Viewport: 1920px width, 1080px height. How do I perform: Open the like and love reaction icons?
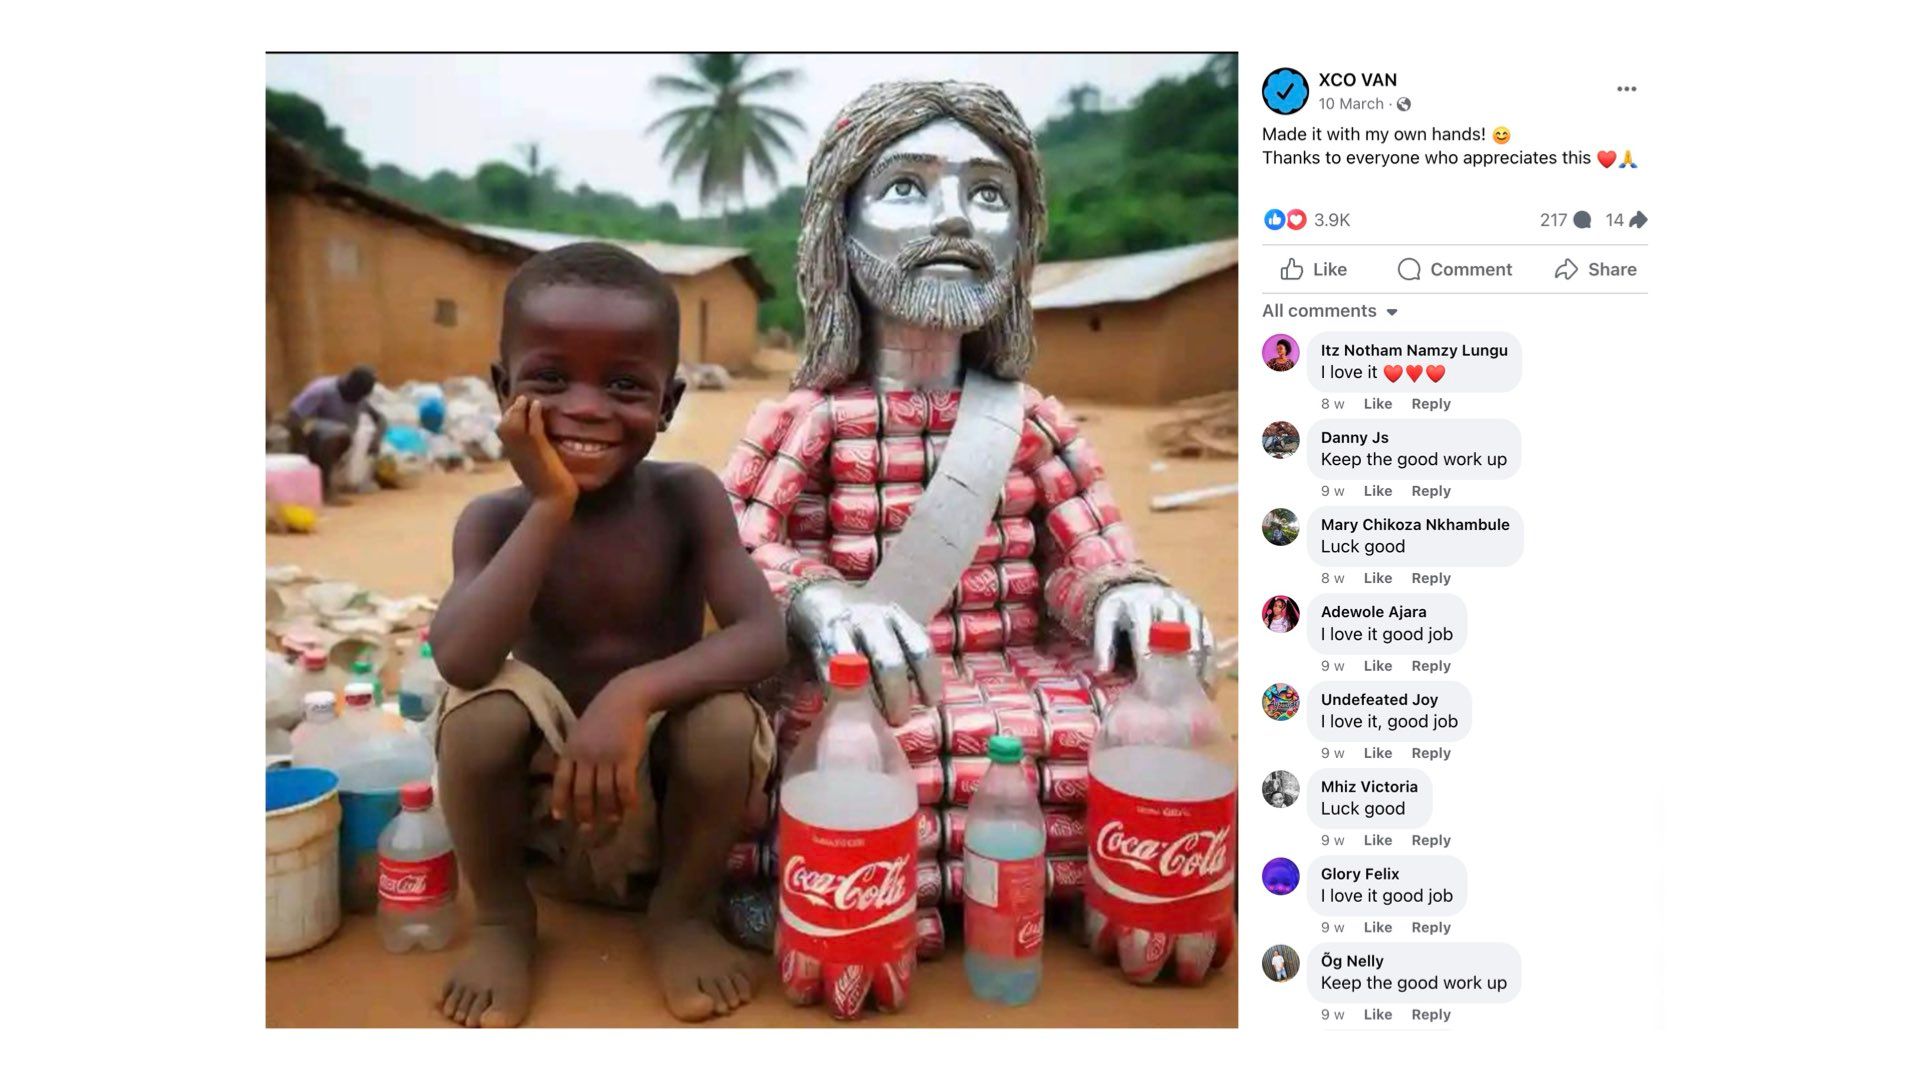click(1285, 220)
